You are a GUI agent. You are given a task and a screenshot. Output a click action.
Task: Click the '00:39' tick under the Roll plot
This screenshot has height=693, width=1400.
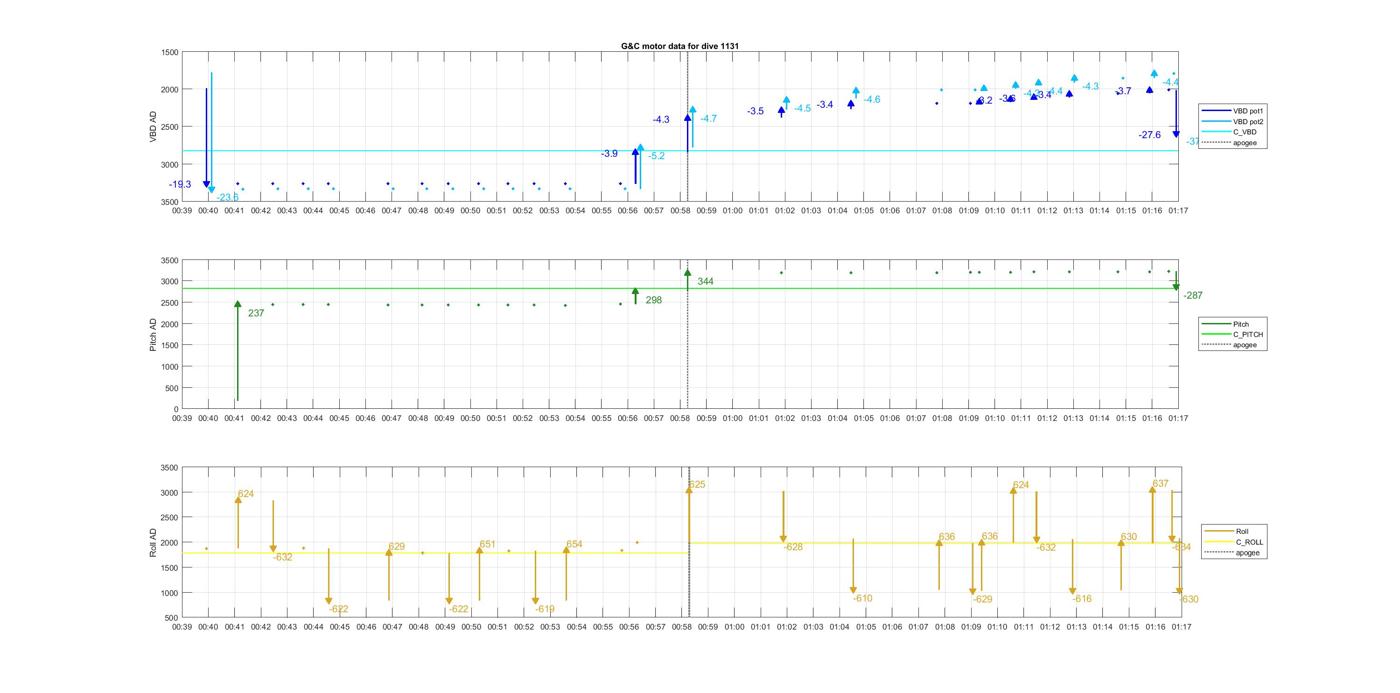click(x=182, y=627)
